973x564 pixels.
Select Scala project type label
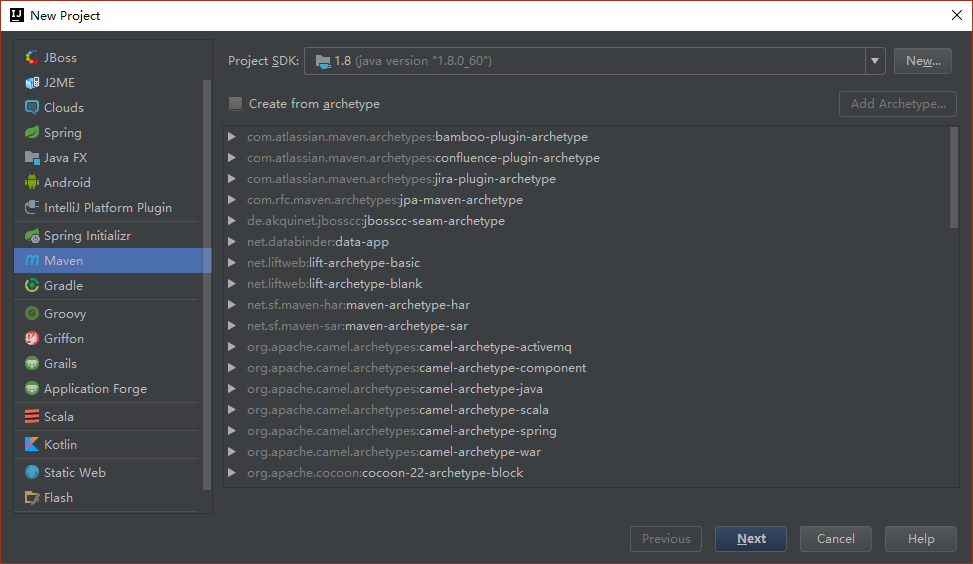click(x=58, y=416)
